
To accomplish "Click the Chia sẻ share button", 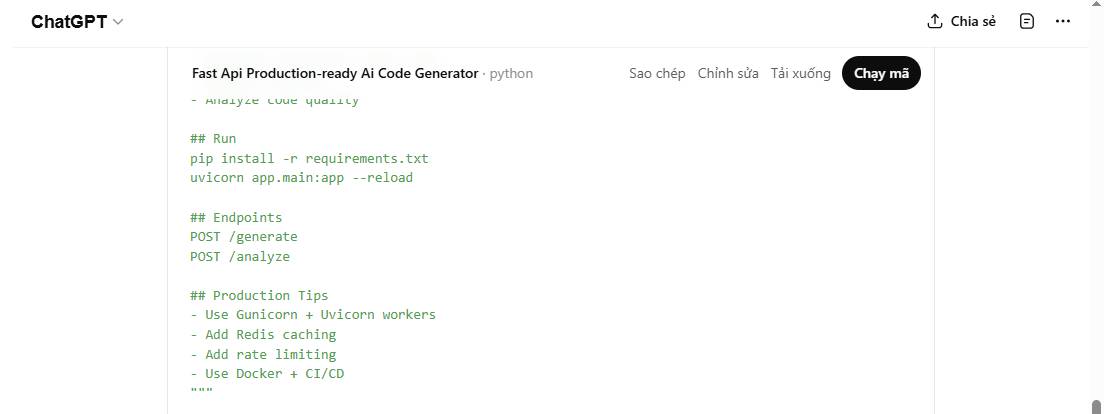I will pos(961,21).
